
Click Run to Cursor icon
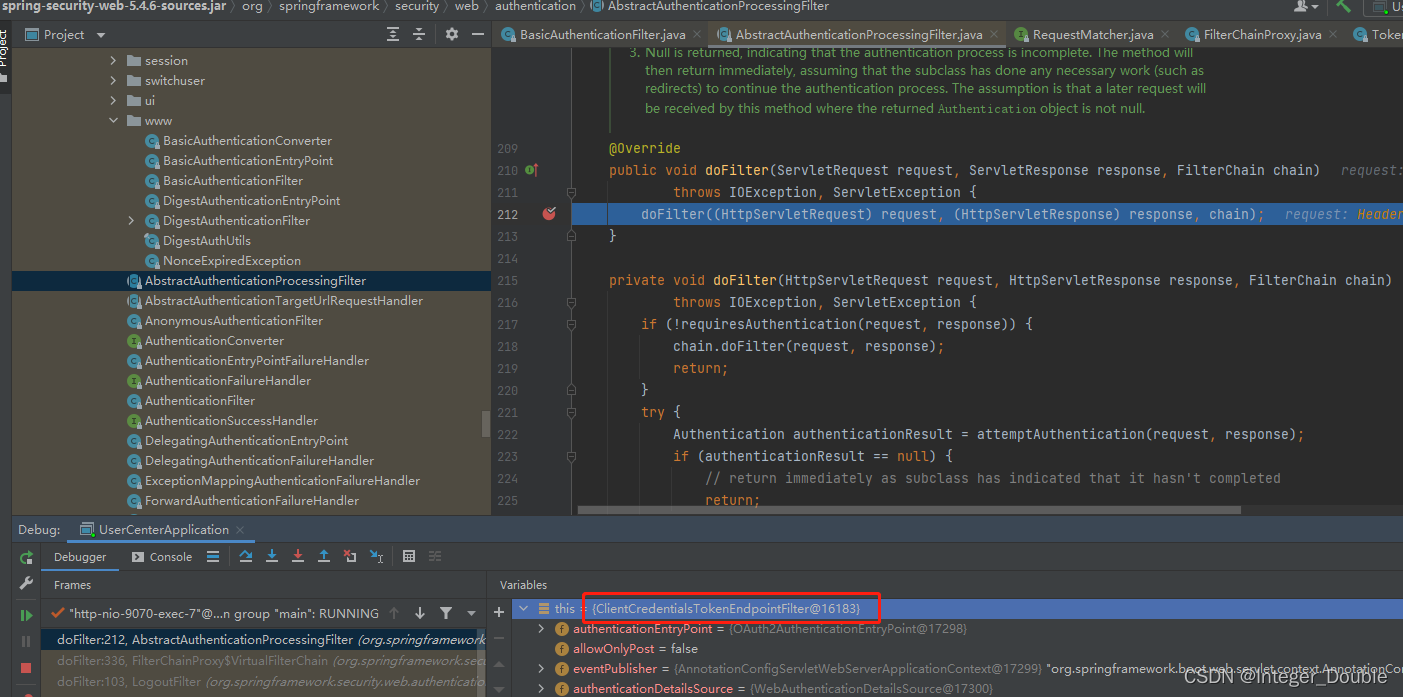(x=376, y=557)
